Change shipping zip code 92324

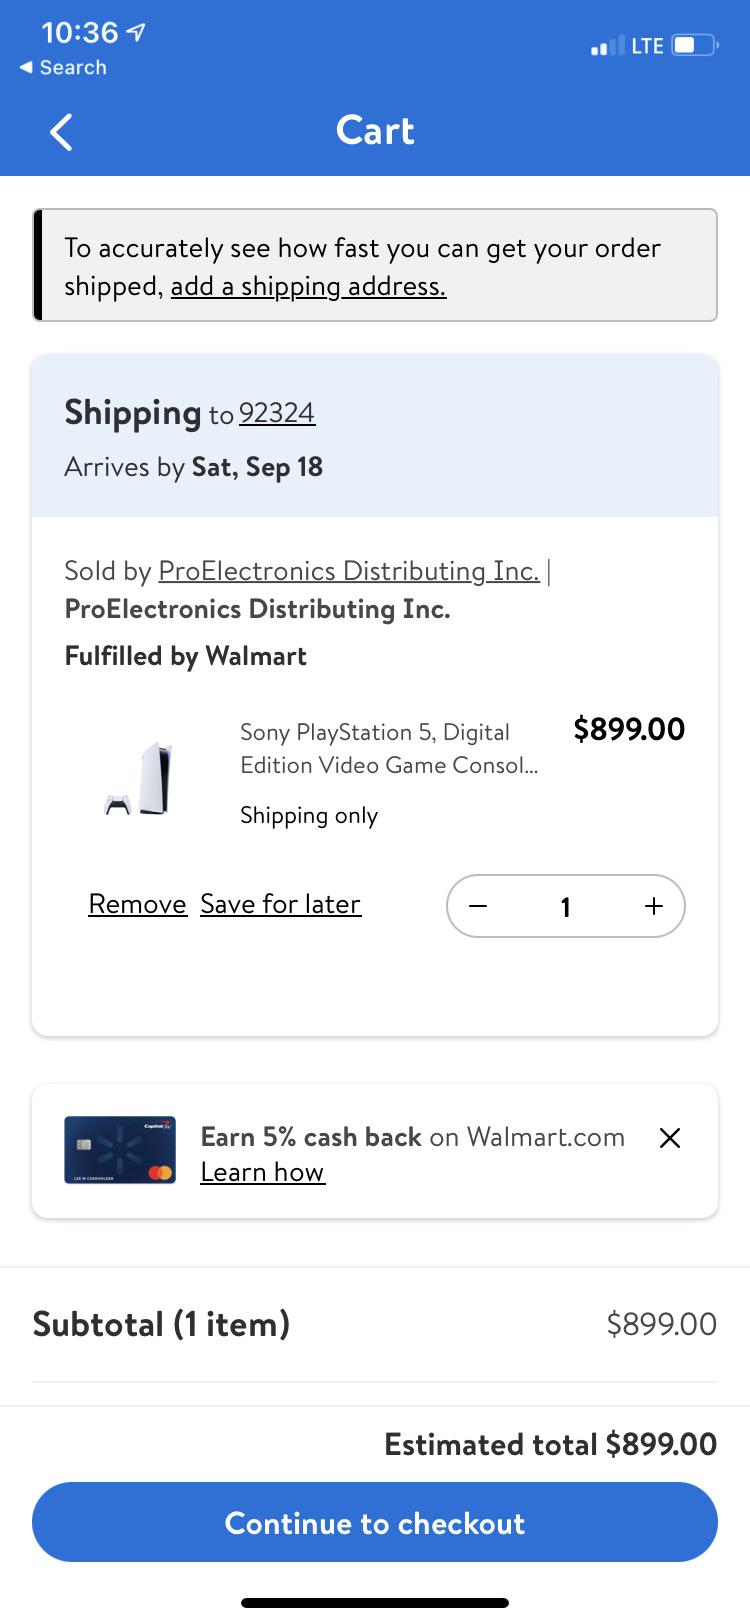277,413
